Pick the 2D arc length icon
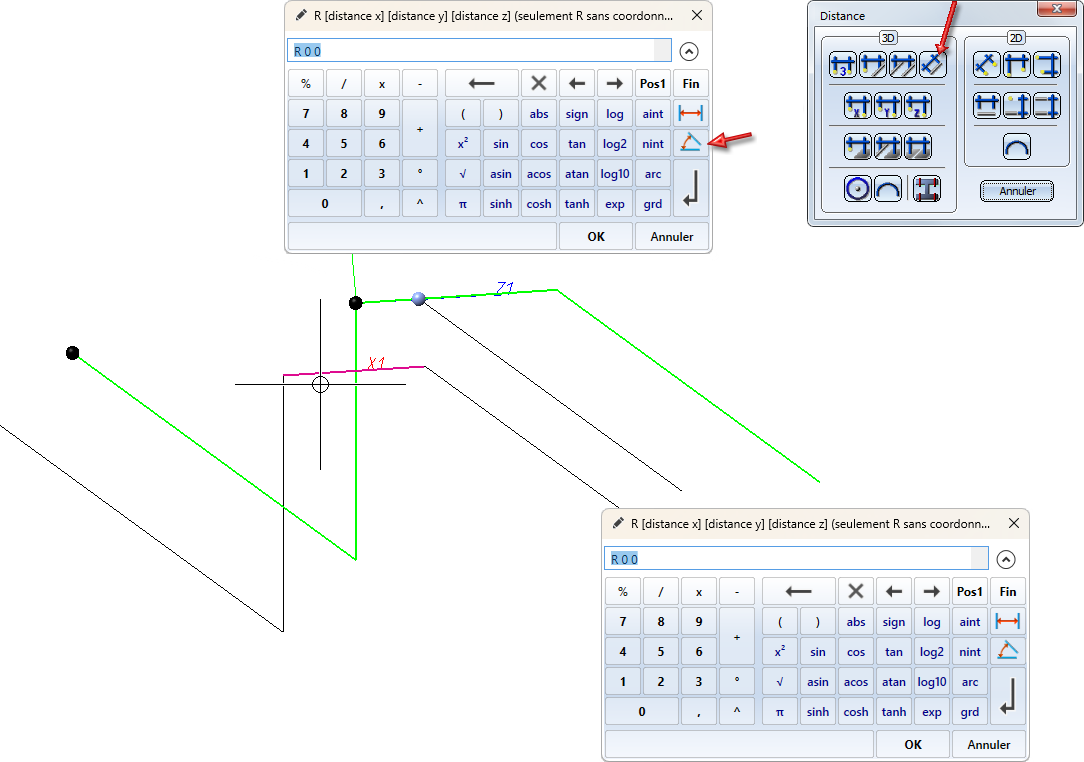 tap(1016, 147)
